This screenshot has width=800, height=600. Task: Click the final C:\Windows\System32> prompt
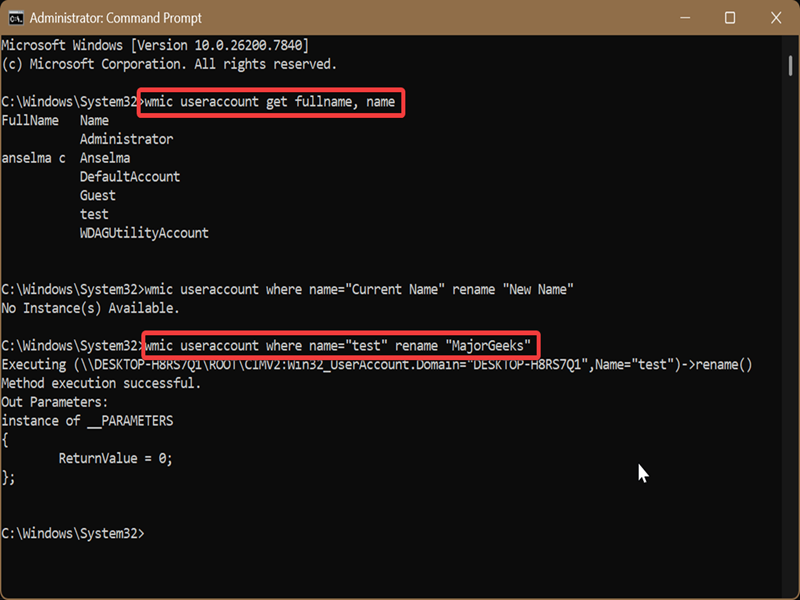(x=73, y=534)
